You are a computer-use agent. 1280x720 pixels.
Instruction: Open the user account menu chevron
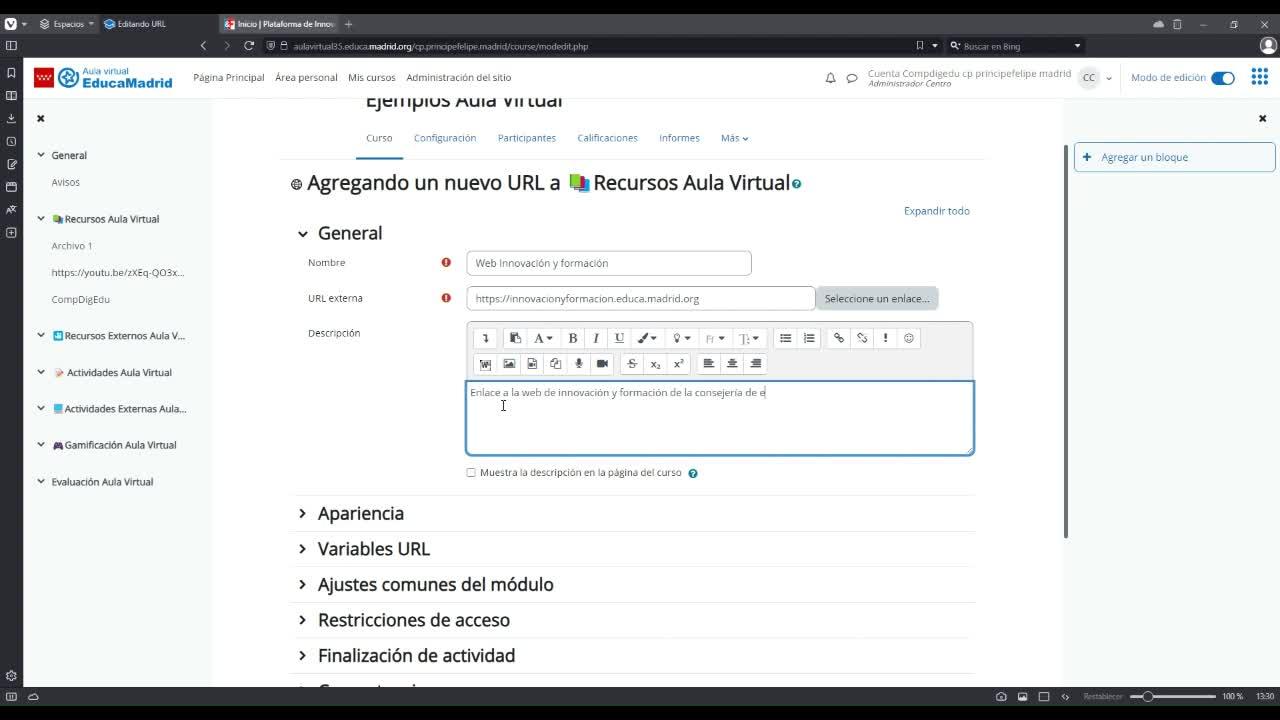1108,79
